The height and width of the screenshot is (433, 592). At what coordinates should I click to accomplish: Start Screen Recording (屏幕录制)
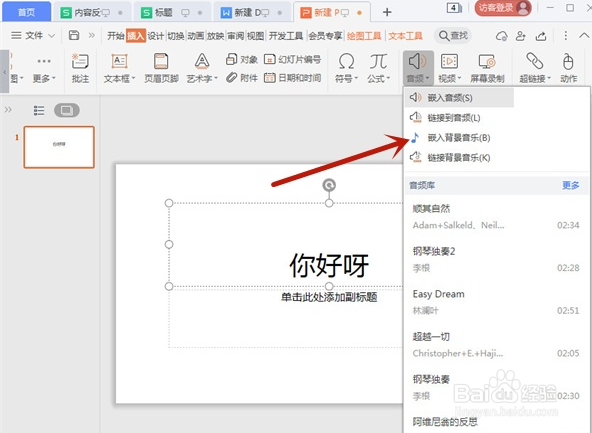487,69
